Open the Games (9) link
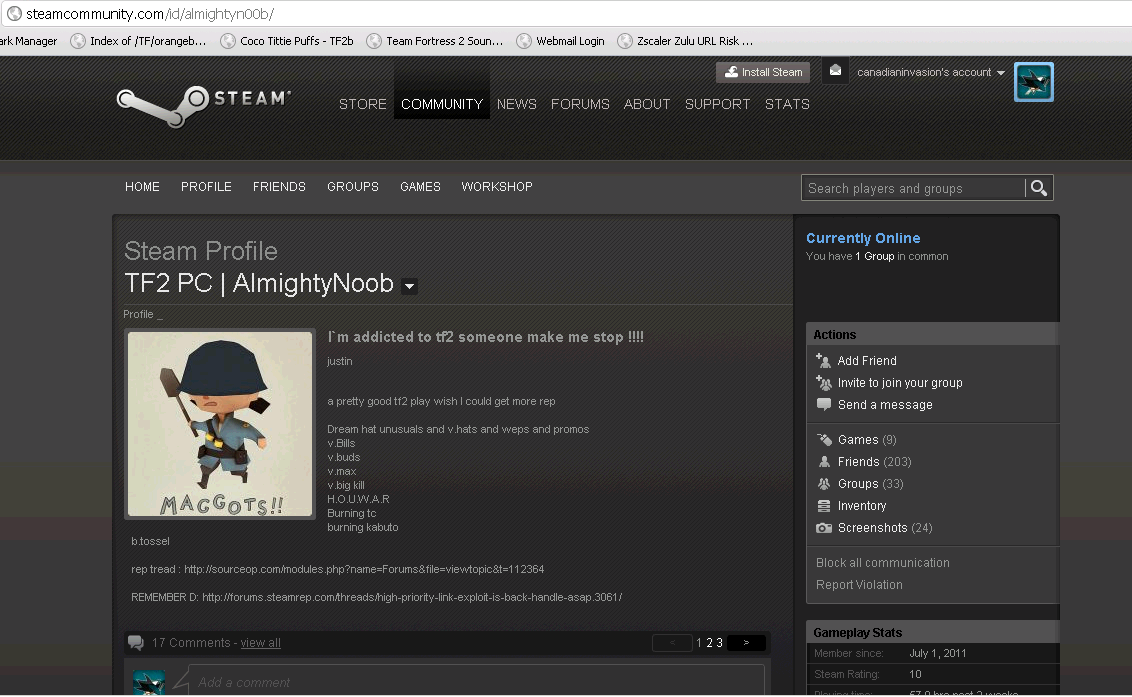1132x697 pixels. [x=867, y=440]
